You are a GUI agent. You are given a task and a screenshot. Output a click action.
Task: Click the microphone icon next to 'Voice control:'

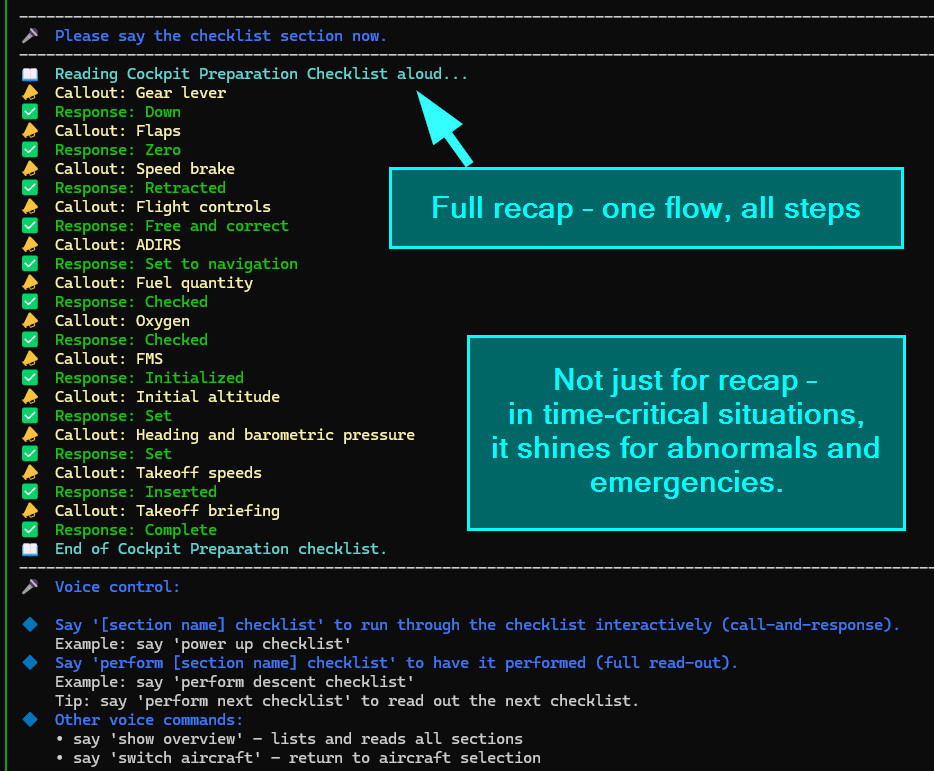pos(30,587)
